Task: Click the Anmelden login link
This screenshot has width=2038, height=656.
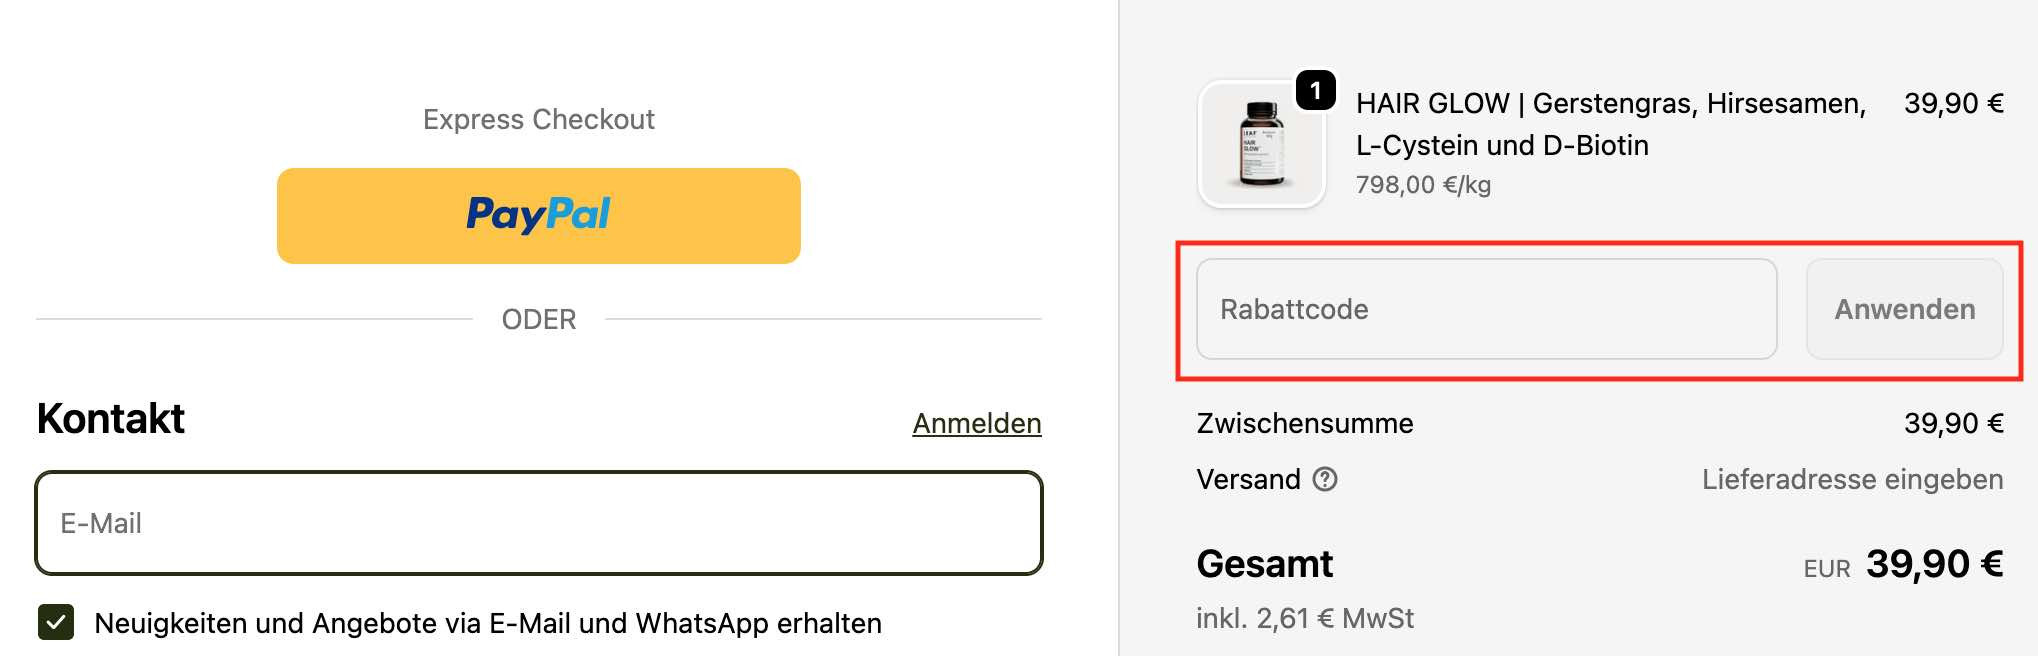Action: (x=976, y=423)
